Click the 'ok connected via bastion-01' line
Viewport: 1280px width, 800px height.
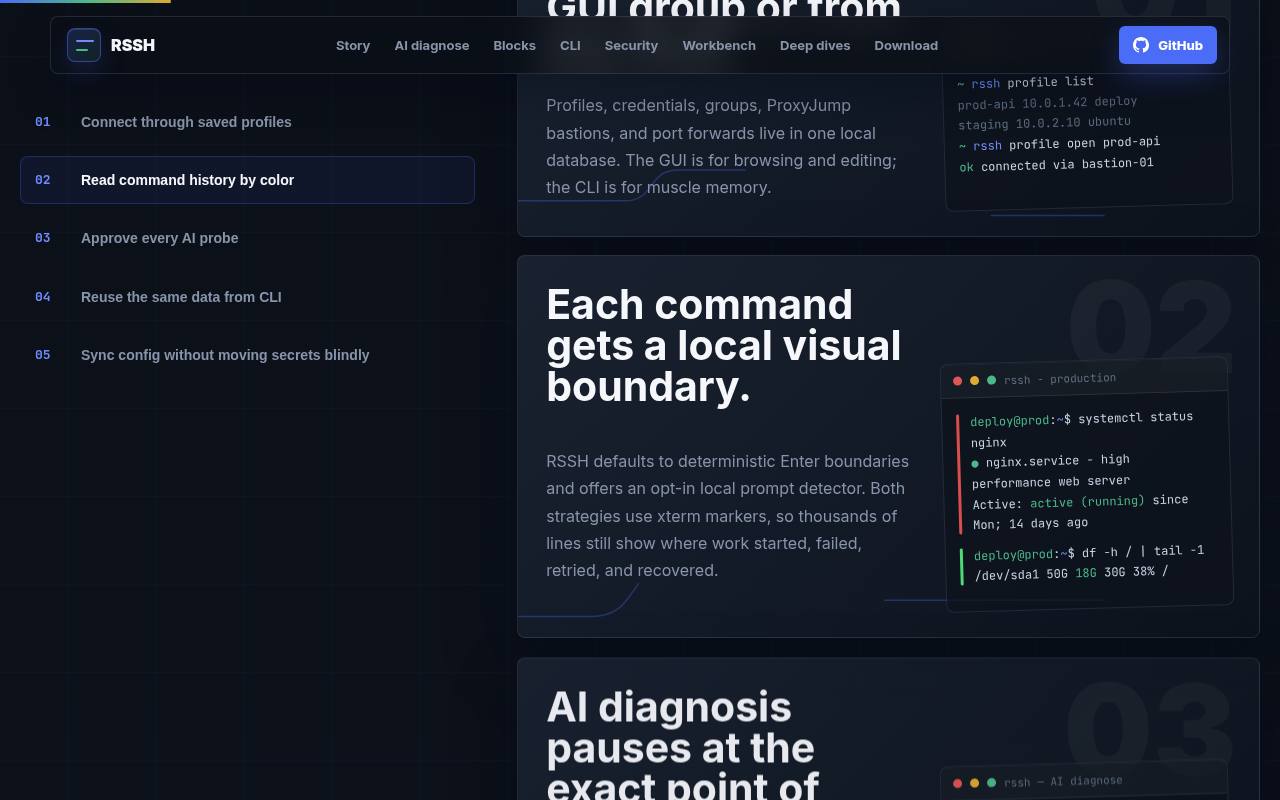point(1056,164)
